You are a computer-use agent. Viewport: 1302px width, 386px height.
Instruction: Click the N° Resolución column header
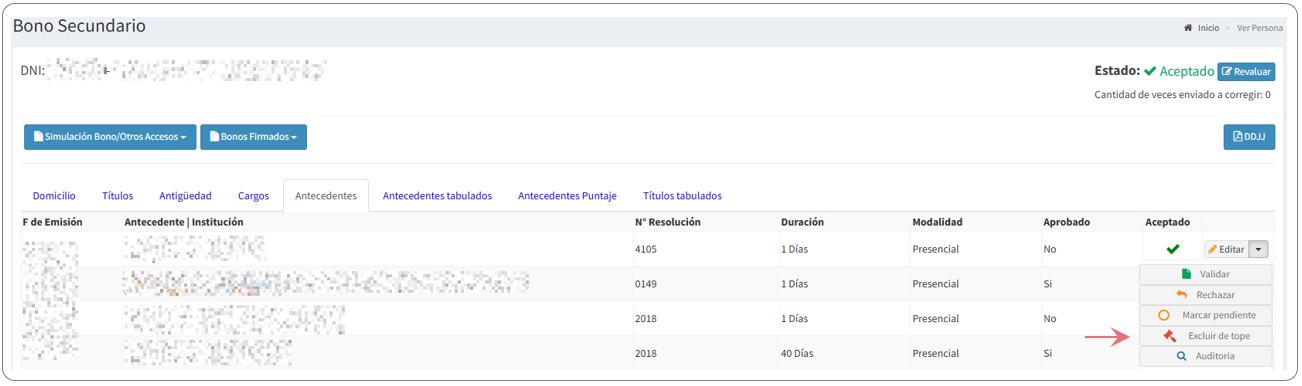668,222
